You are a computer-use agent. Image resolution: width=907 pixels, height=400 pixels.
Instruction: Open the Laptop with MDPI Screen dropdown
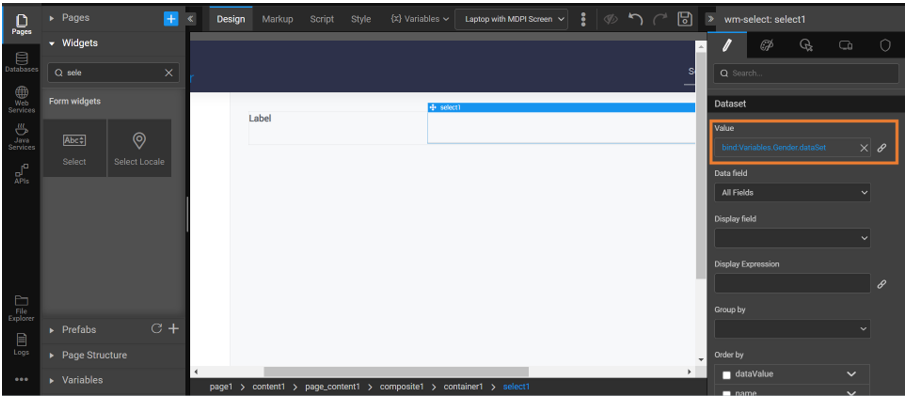tap(515, 19)
